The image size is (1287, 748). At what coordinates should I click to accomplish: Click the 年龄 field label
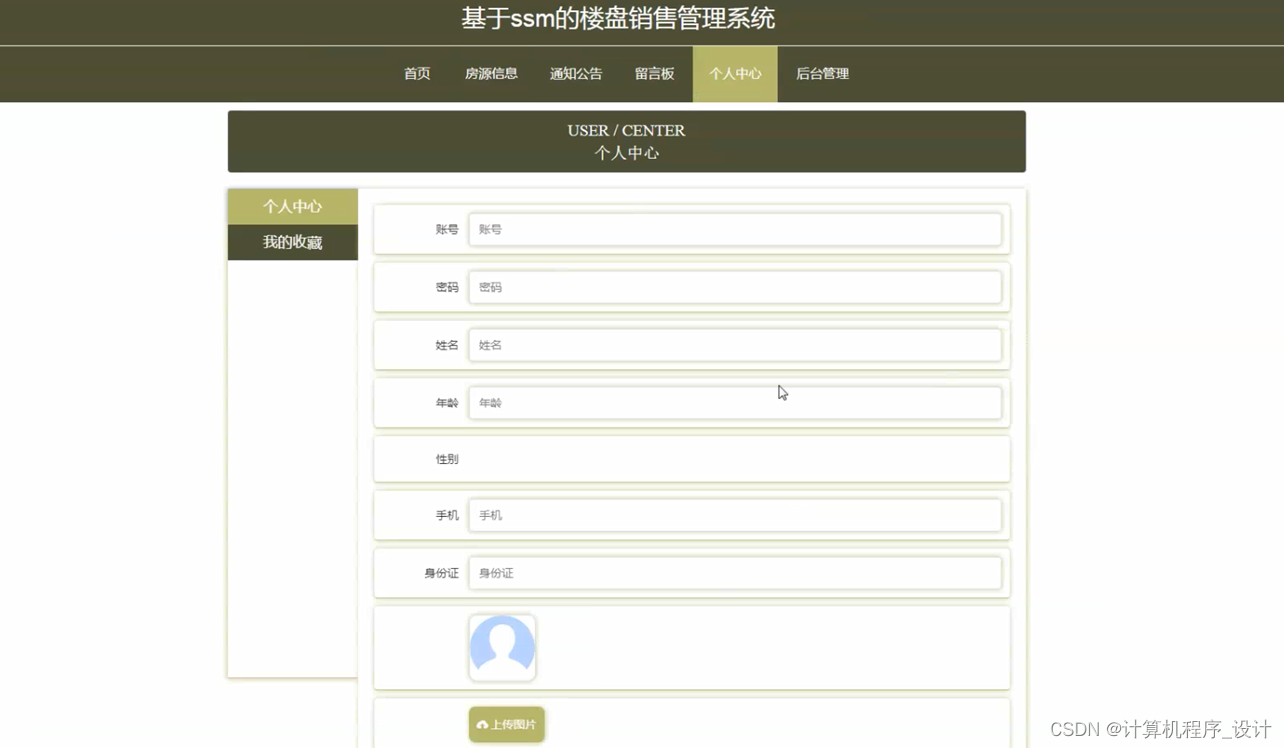[x=447, y=404]
